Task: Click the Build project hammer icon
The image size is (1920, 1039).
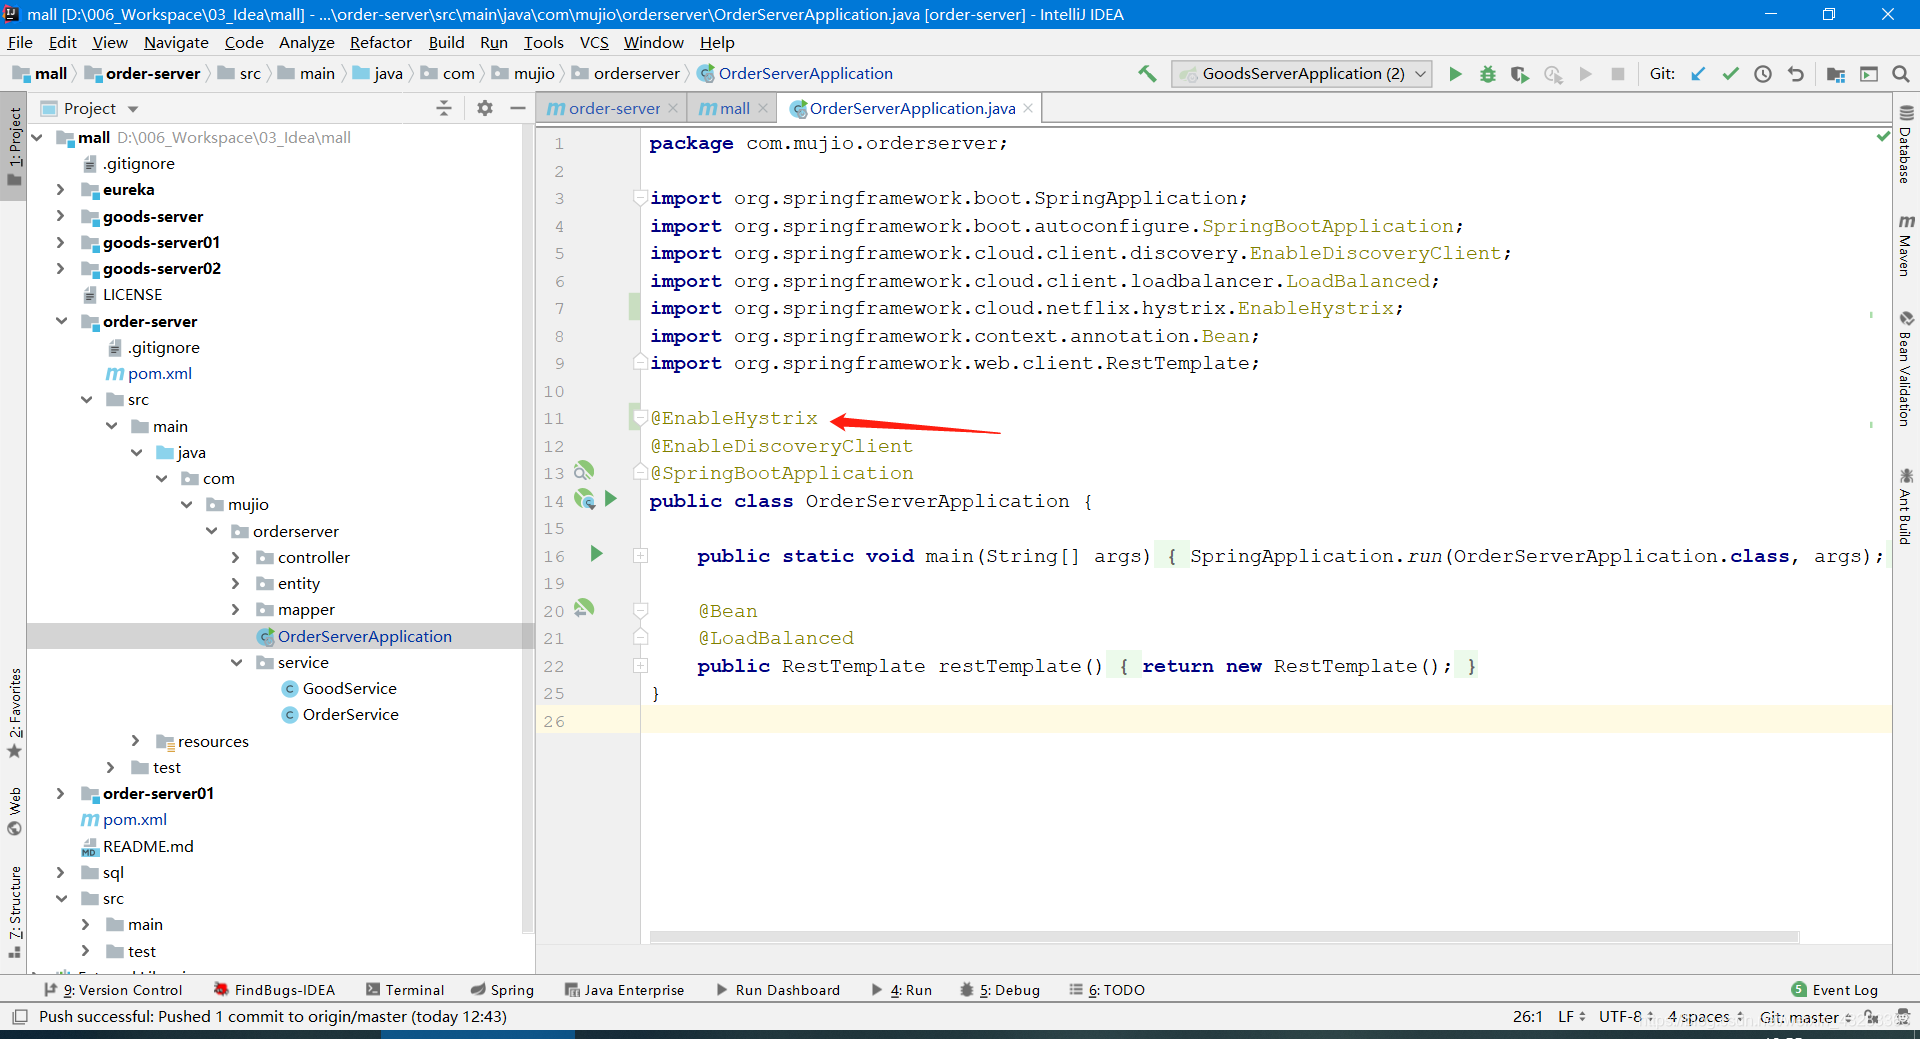Action: (1147, 73)
